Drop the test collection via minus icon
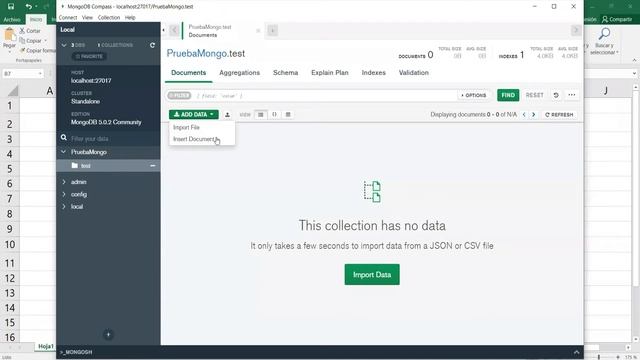 pyautogui.click(x=153, y=166)
